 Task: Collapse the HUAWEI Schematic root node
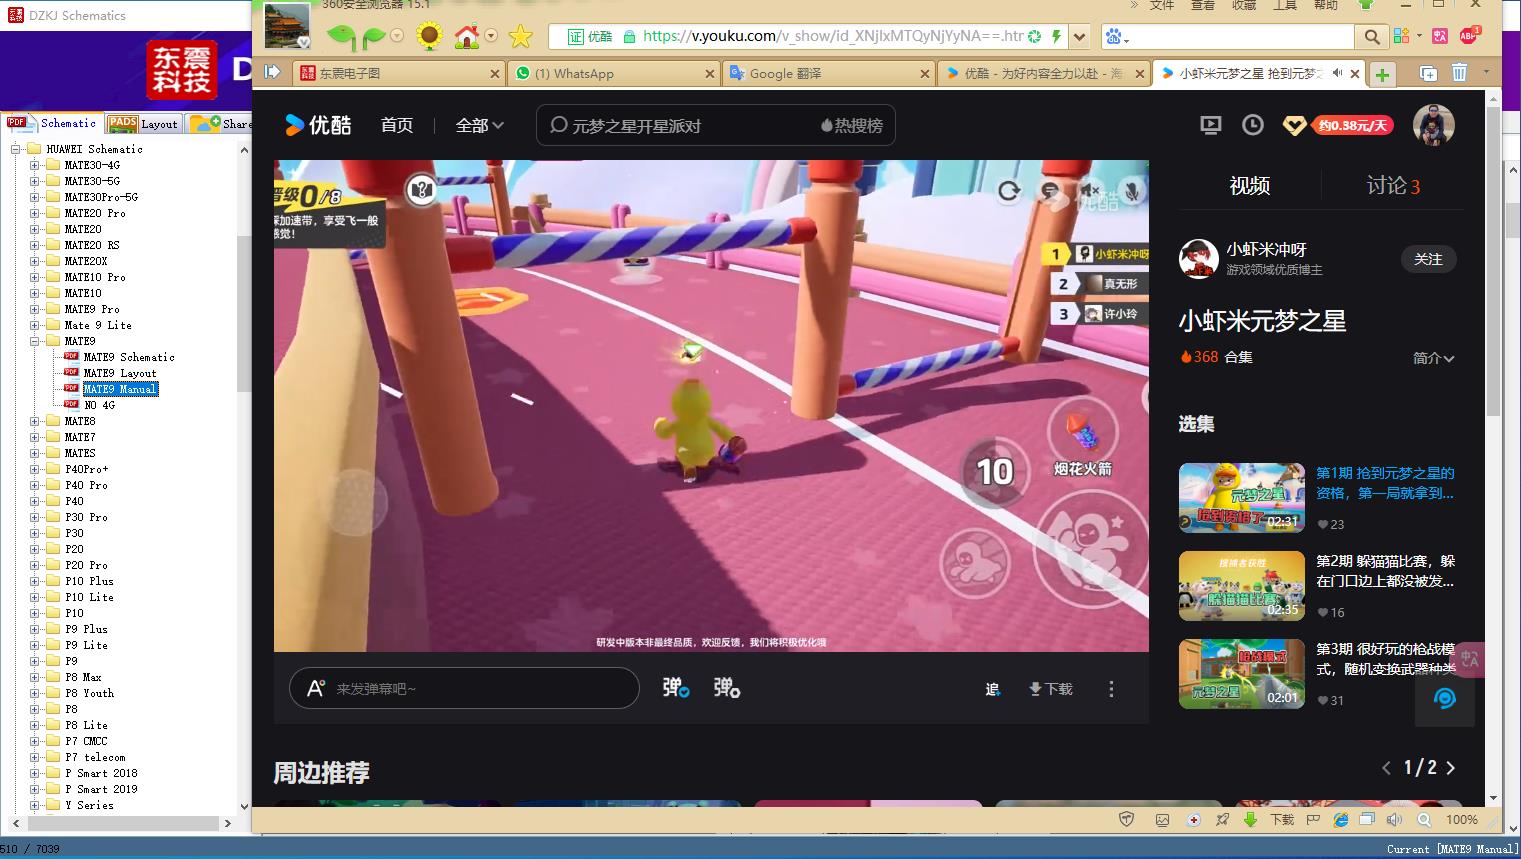pyautogui.click(x=16, y=149)
